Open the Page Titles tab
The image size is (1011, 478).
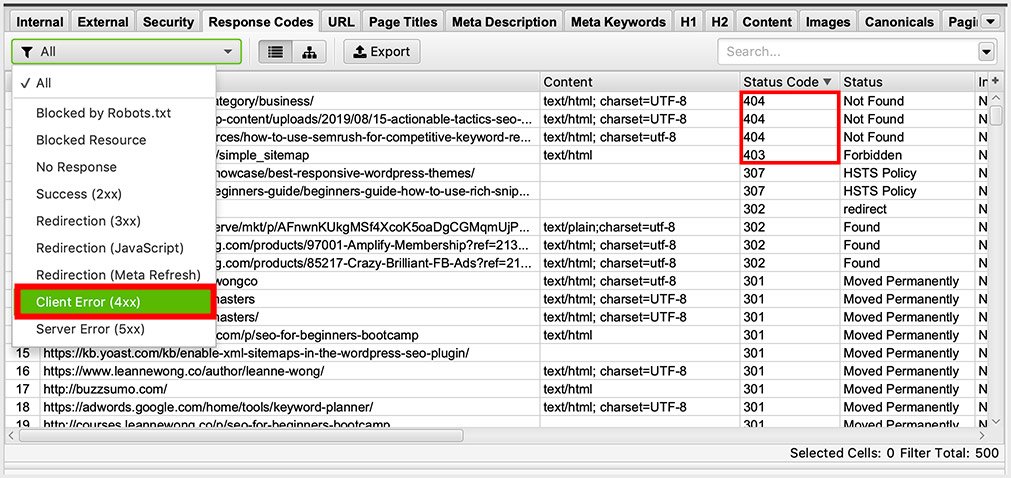pos(403,22)
